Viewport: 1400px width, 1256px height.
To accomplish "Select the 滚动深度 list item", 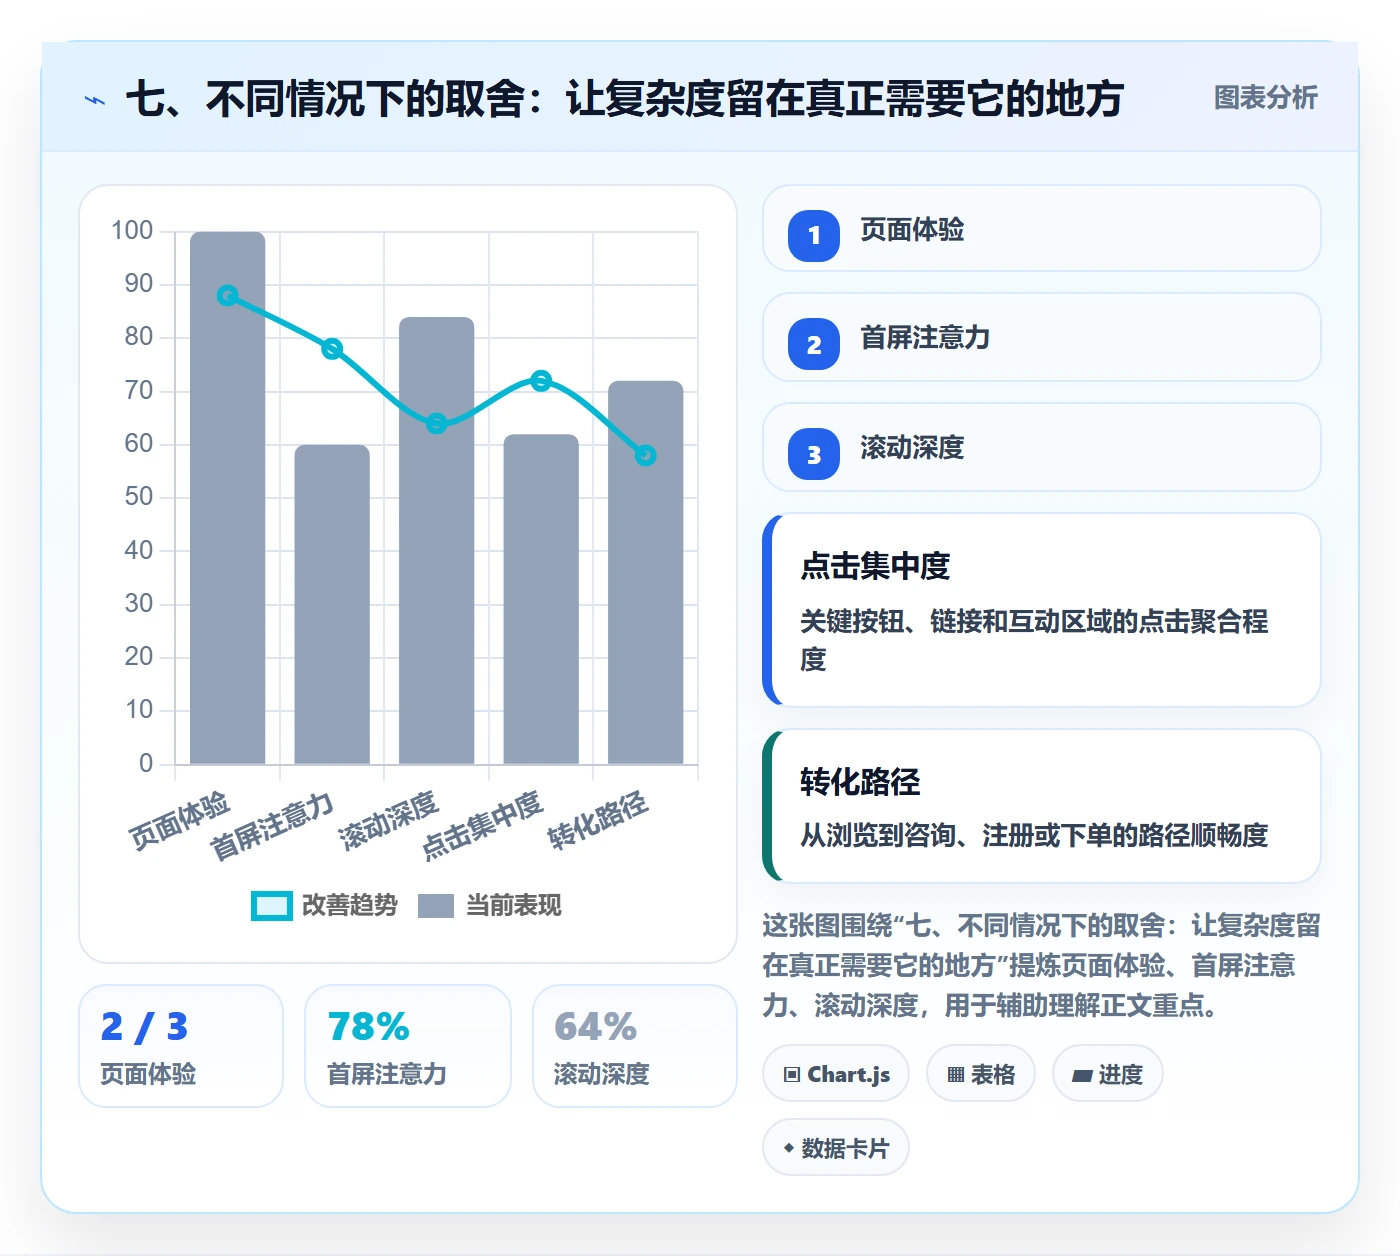I will (x=1042, y=448).
